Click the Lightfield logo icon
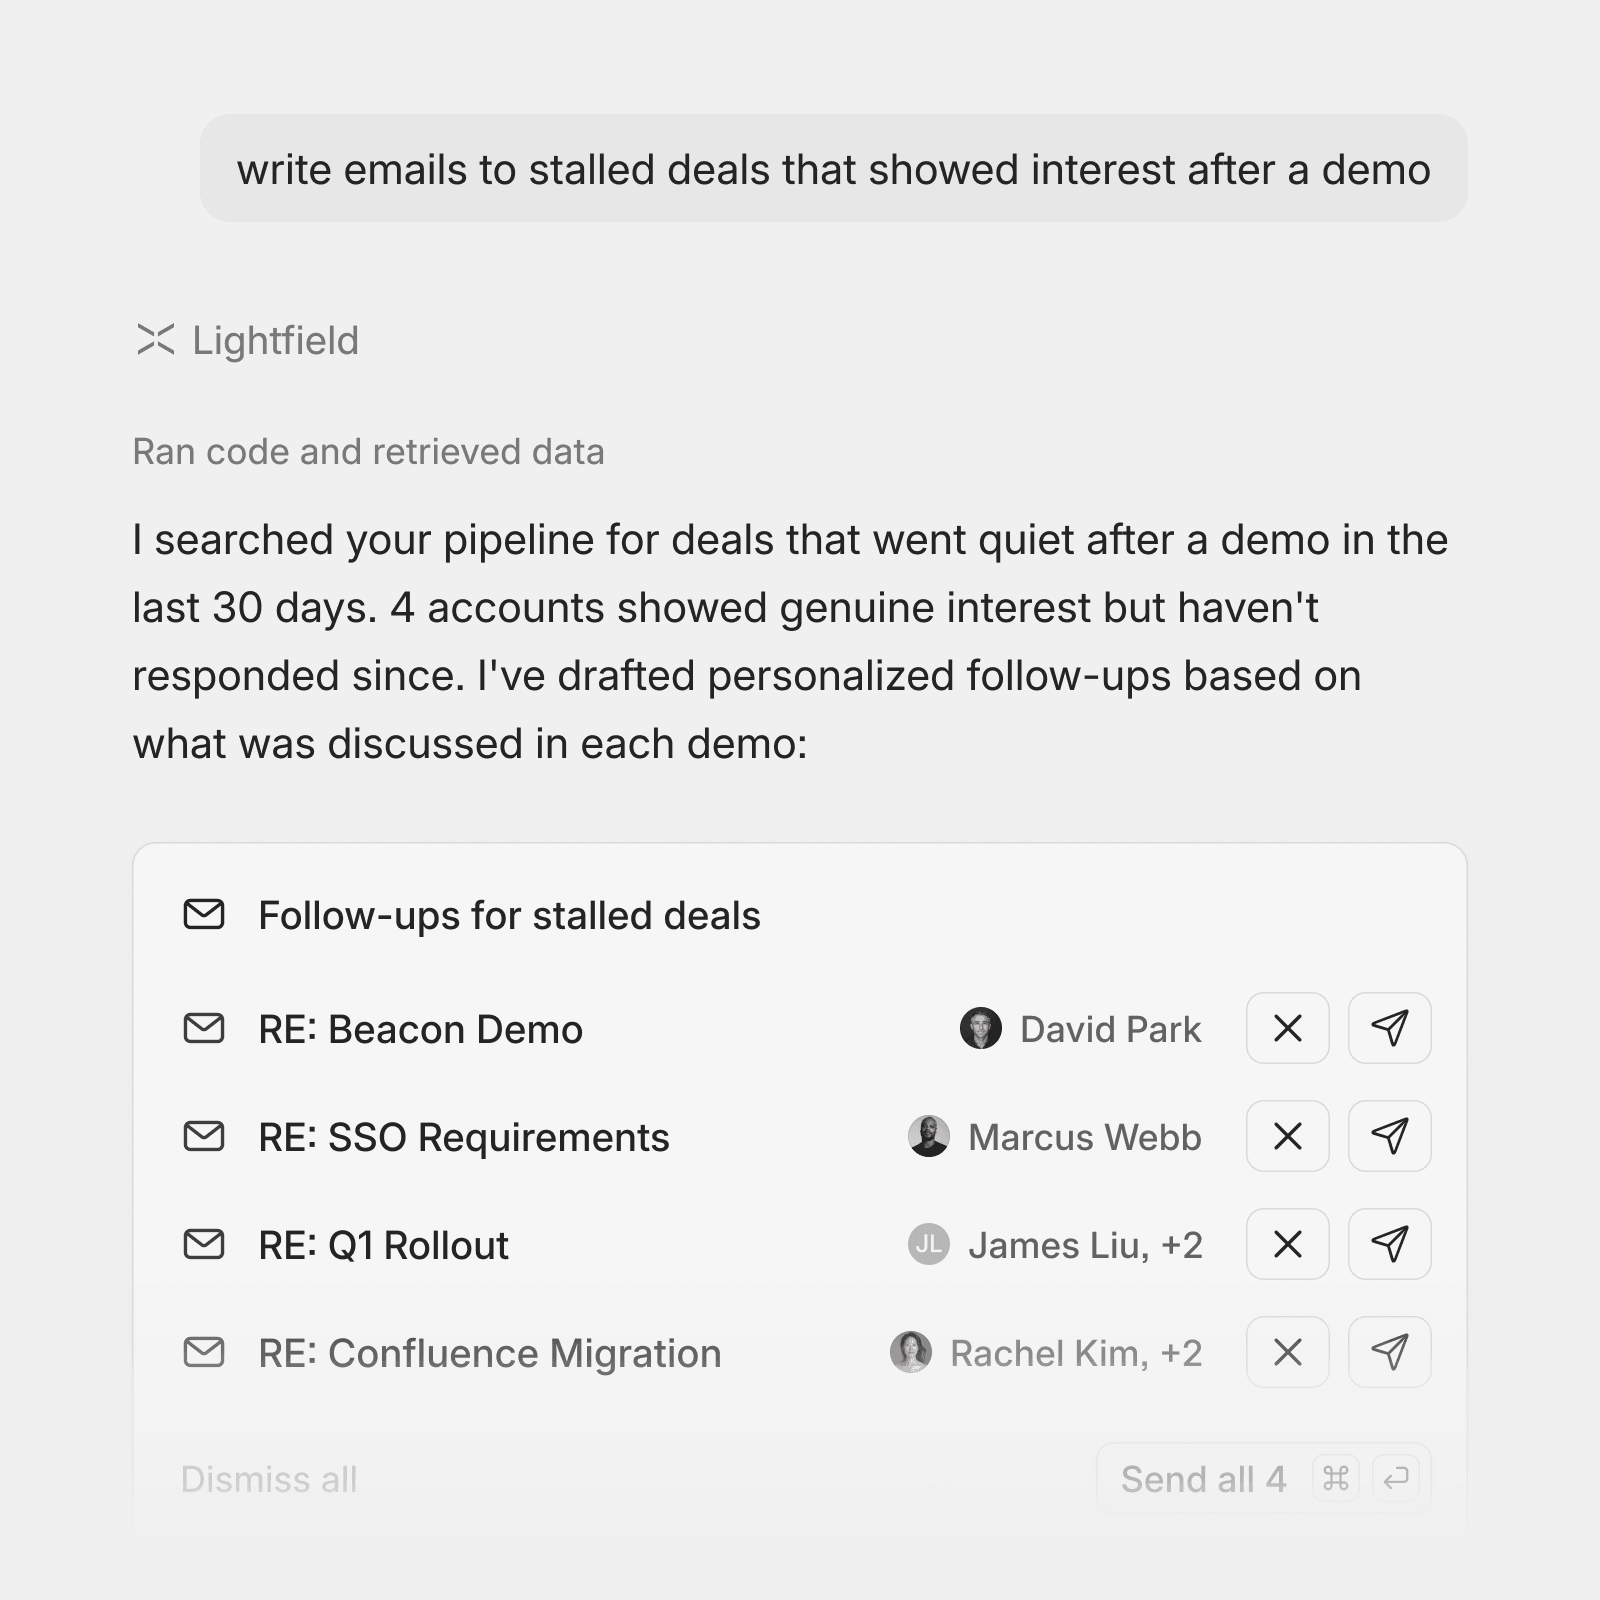The width and height of the screenshot is (1600, 1600). pyautogui.click(x=156, y=340)
